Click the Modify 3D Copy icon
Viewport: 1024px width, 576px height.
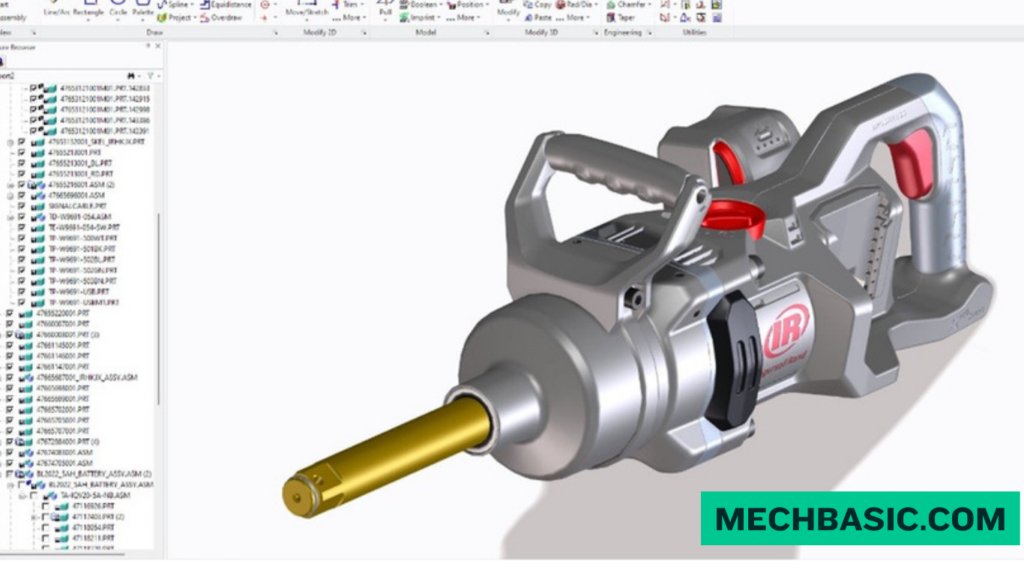[528, 4]
